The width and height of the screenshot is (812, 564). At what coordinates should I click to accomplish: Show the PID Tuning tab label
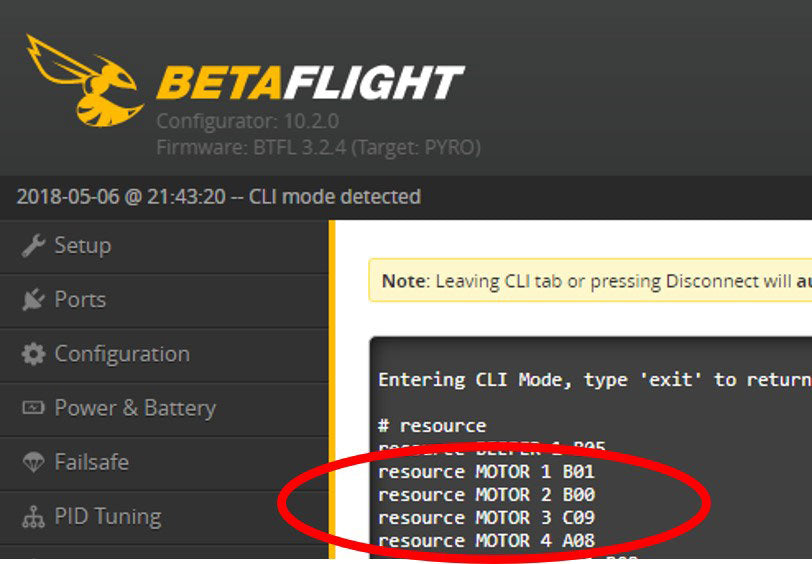[x=107, y=517]
